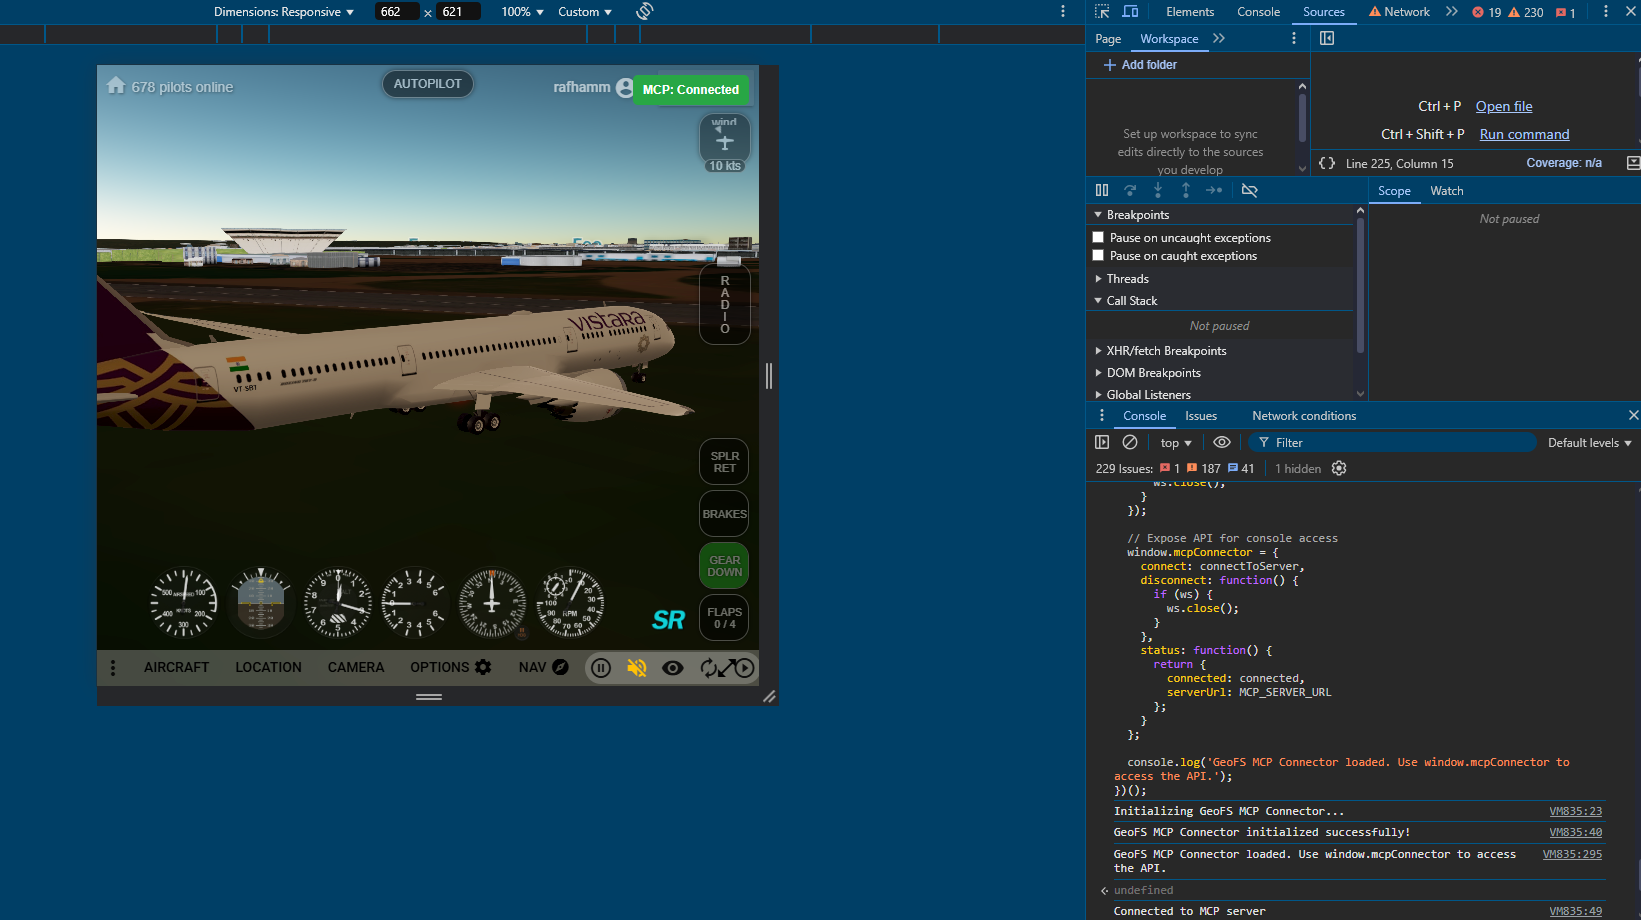The image size is (1641, 920).
Task: Click the inspect element picker icon
Action: point(1102,12)
